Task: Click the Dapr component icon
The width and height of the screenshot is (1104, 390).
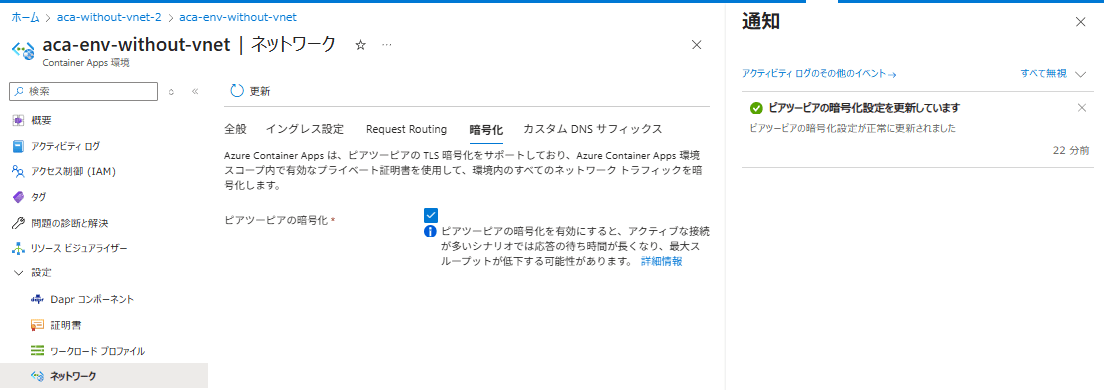Action: point(37,299)
